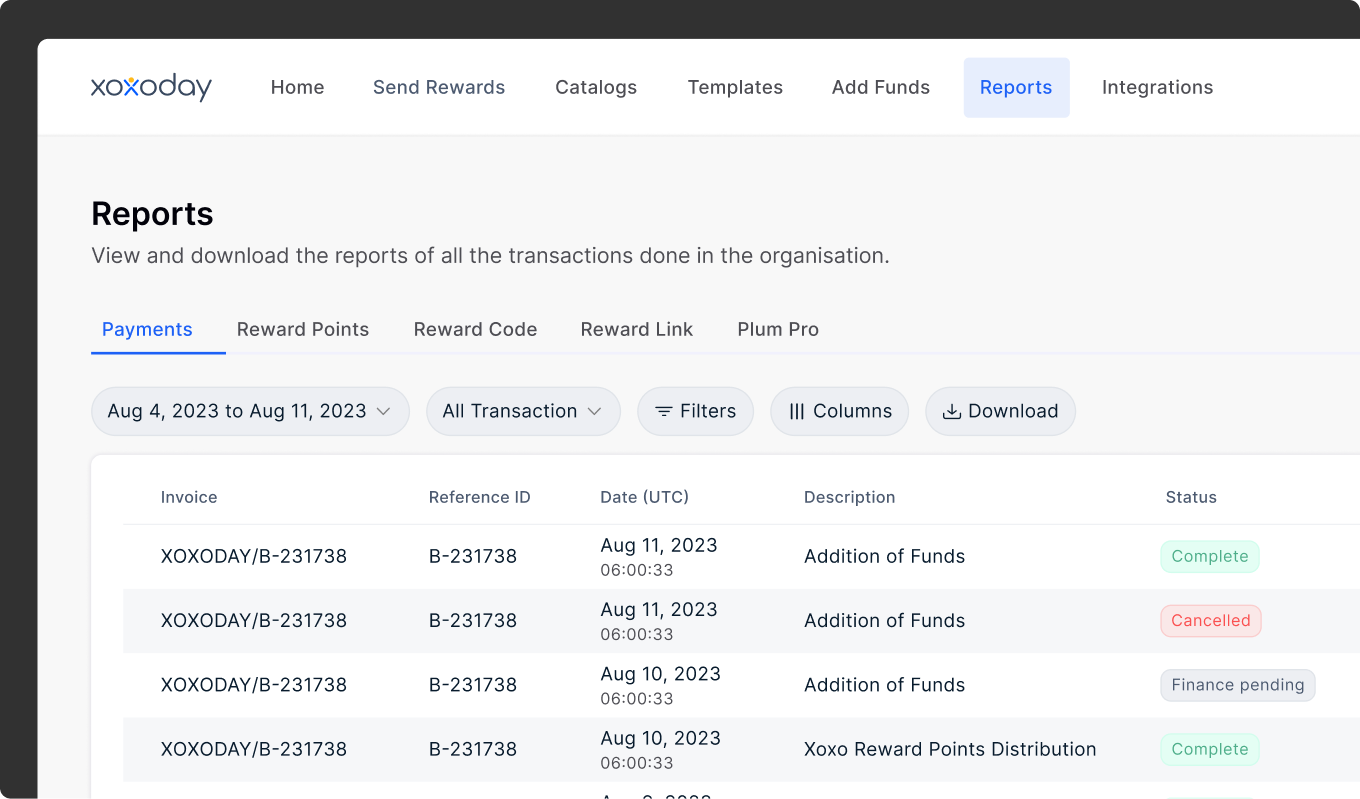Image resolution: width=1360 pixels, height=799 pixels.
Task: Switch to the Plum Pro tab
Action: point(778,329)
